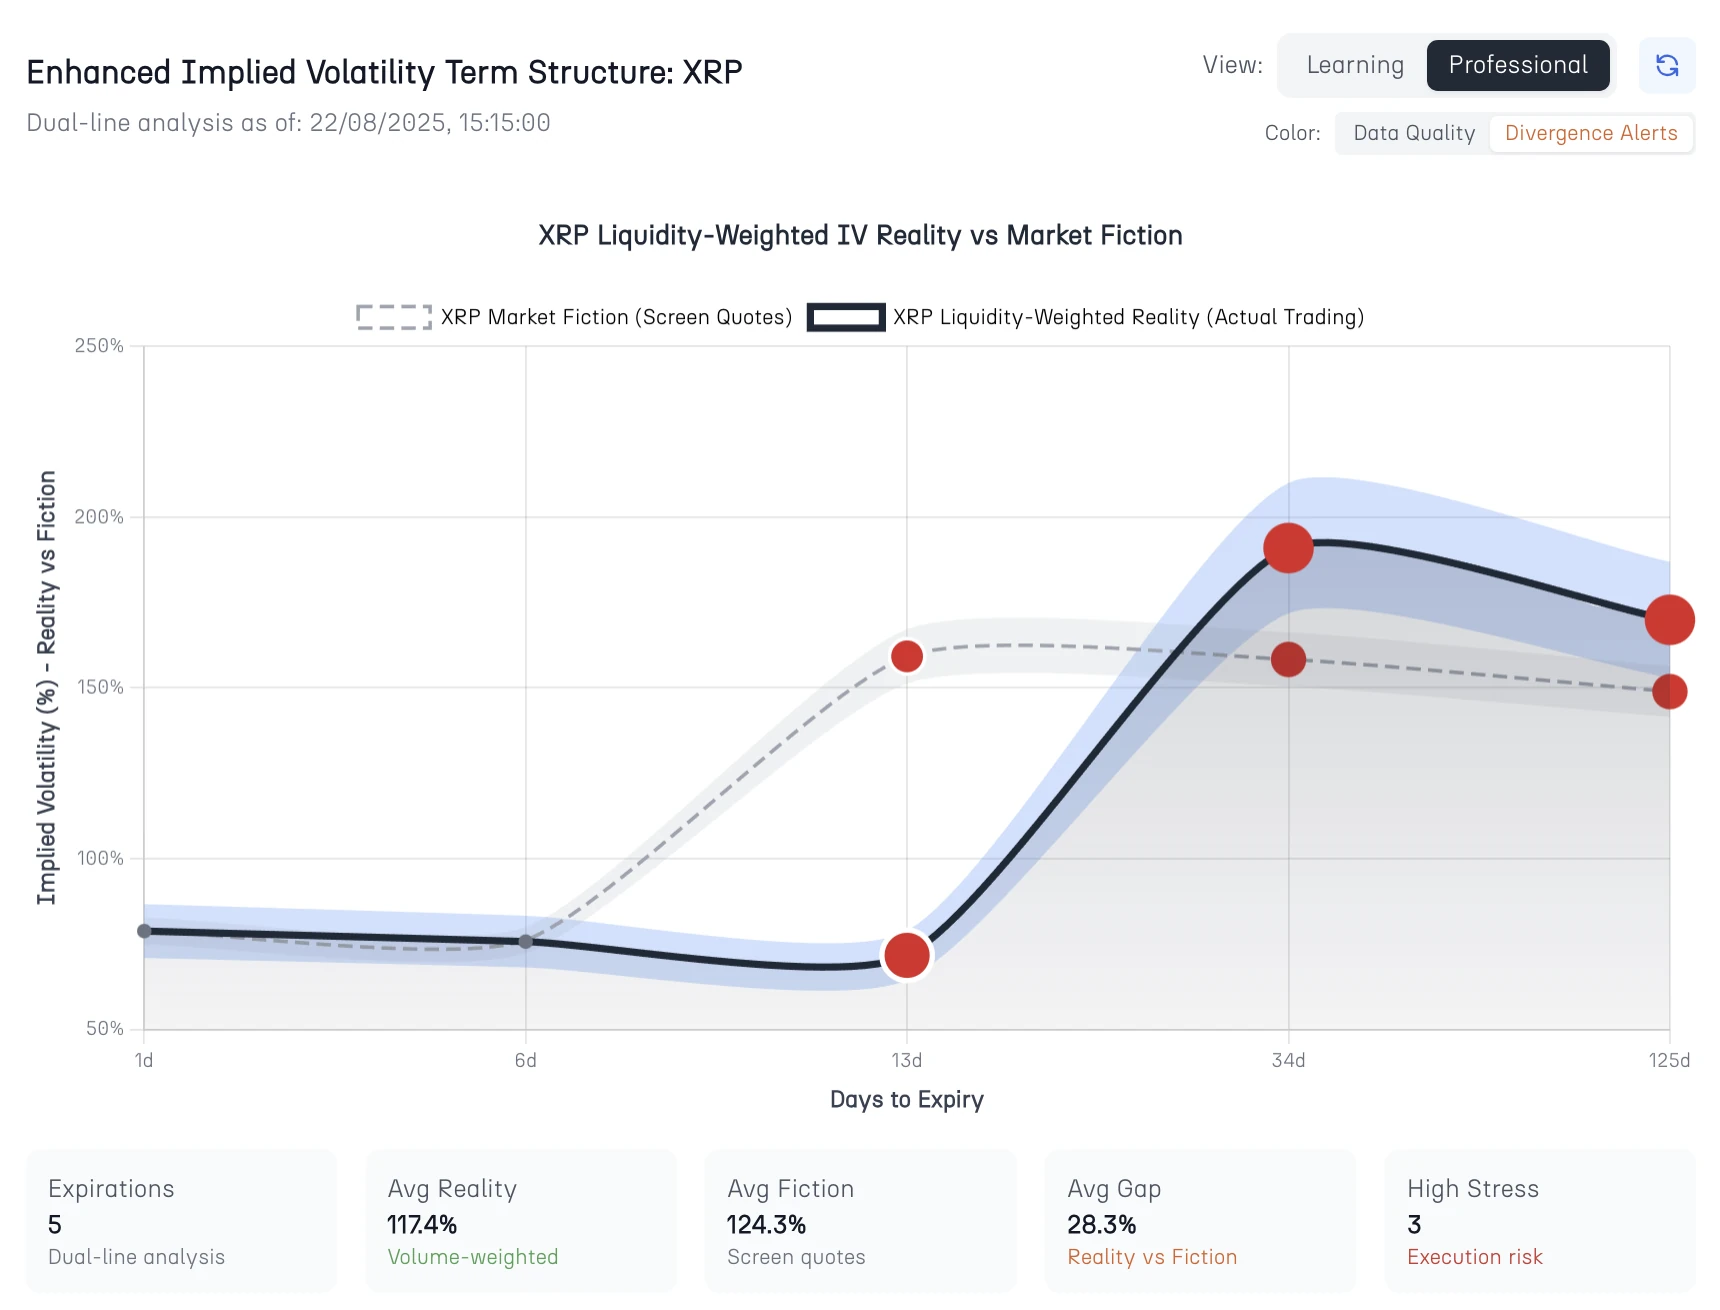Image resolution: width=1720 pixels, height=1310 pixels.
Task: Click the 1d gray data point
Action: (x=144, y=931)
